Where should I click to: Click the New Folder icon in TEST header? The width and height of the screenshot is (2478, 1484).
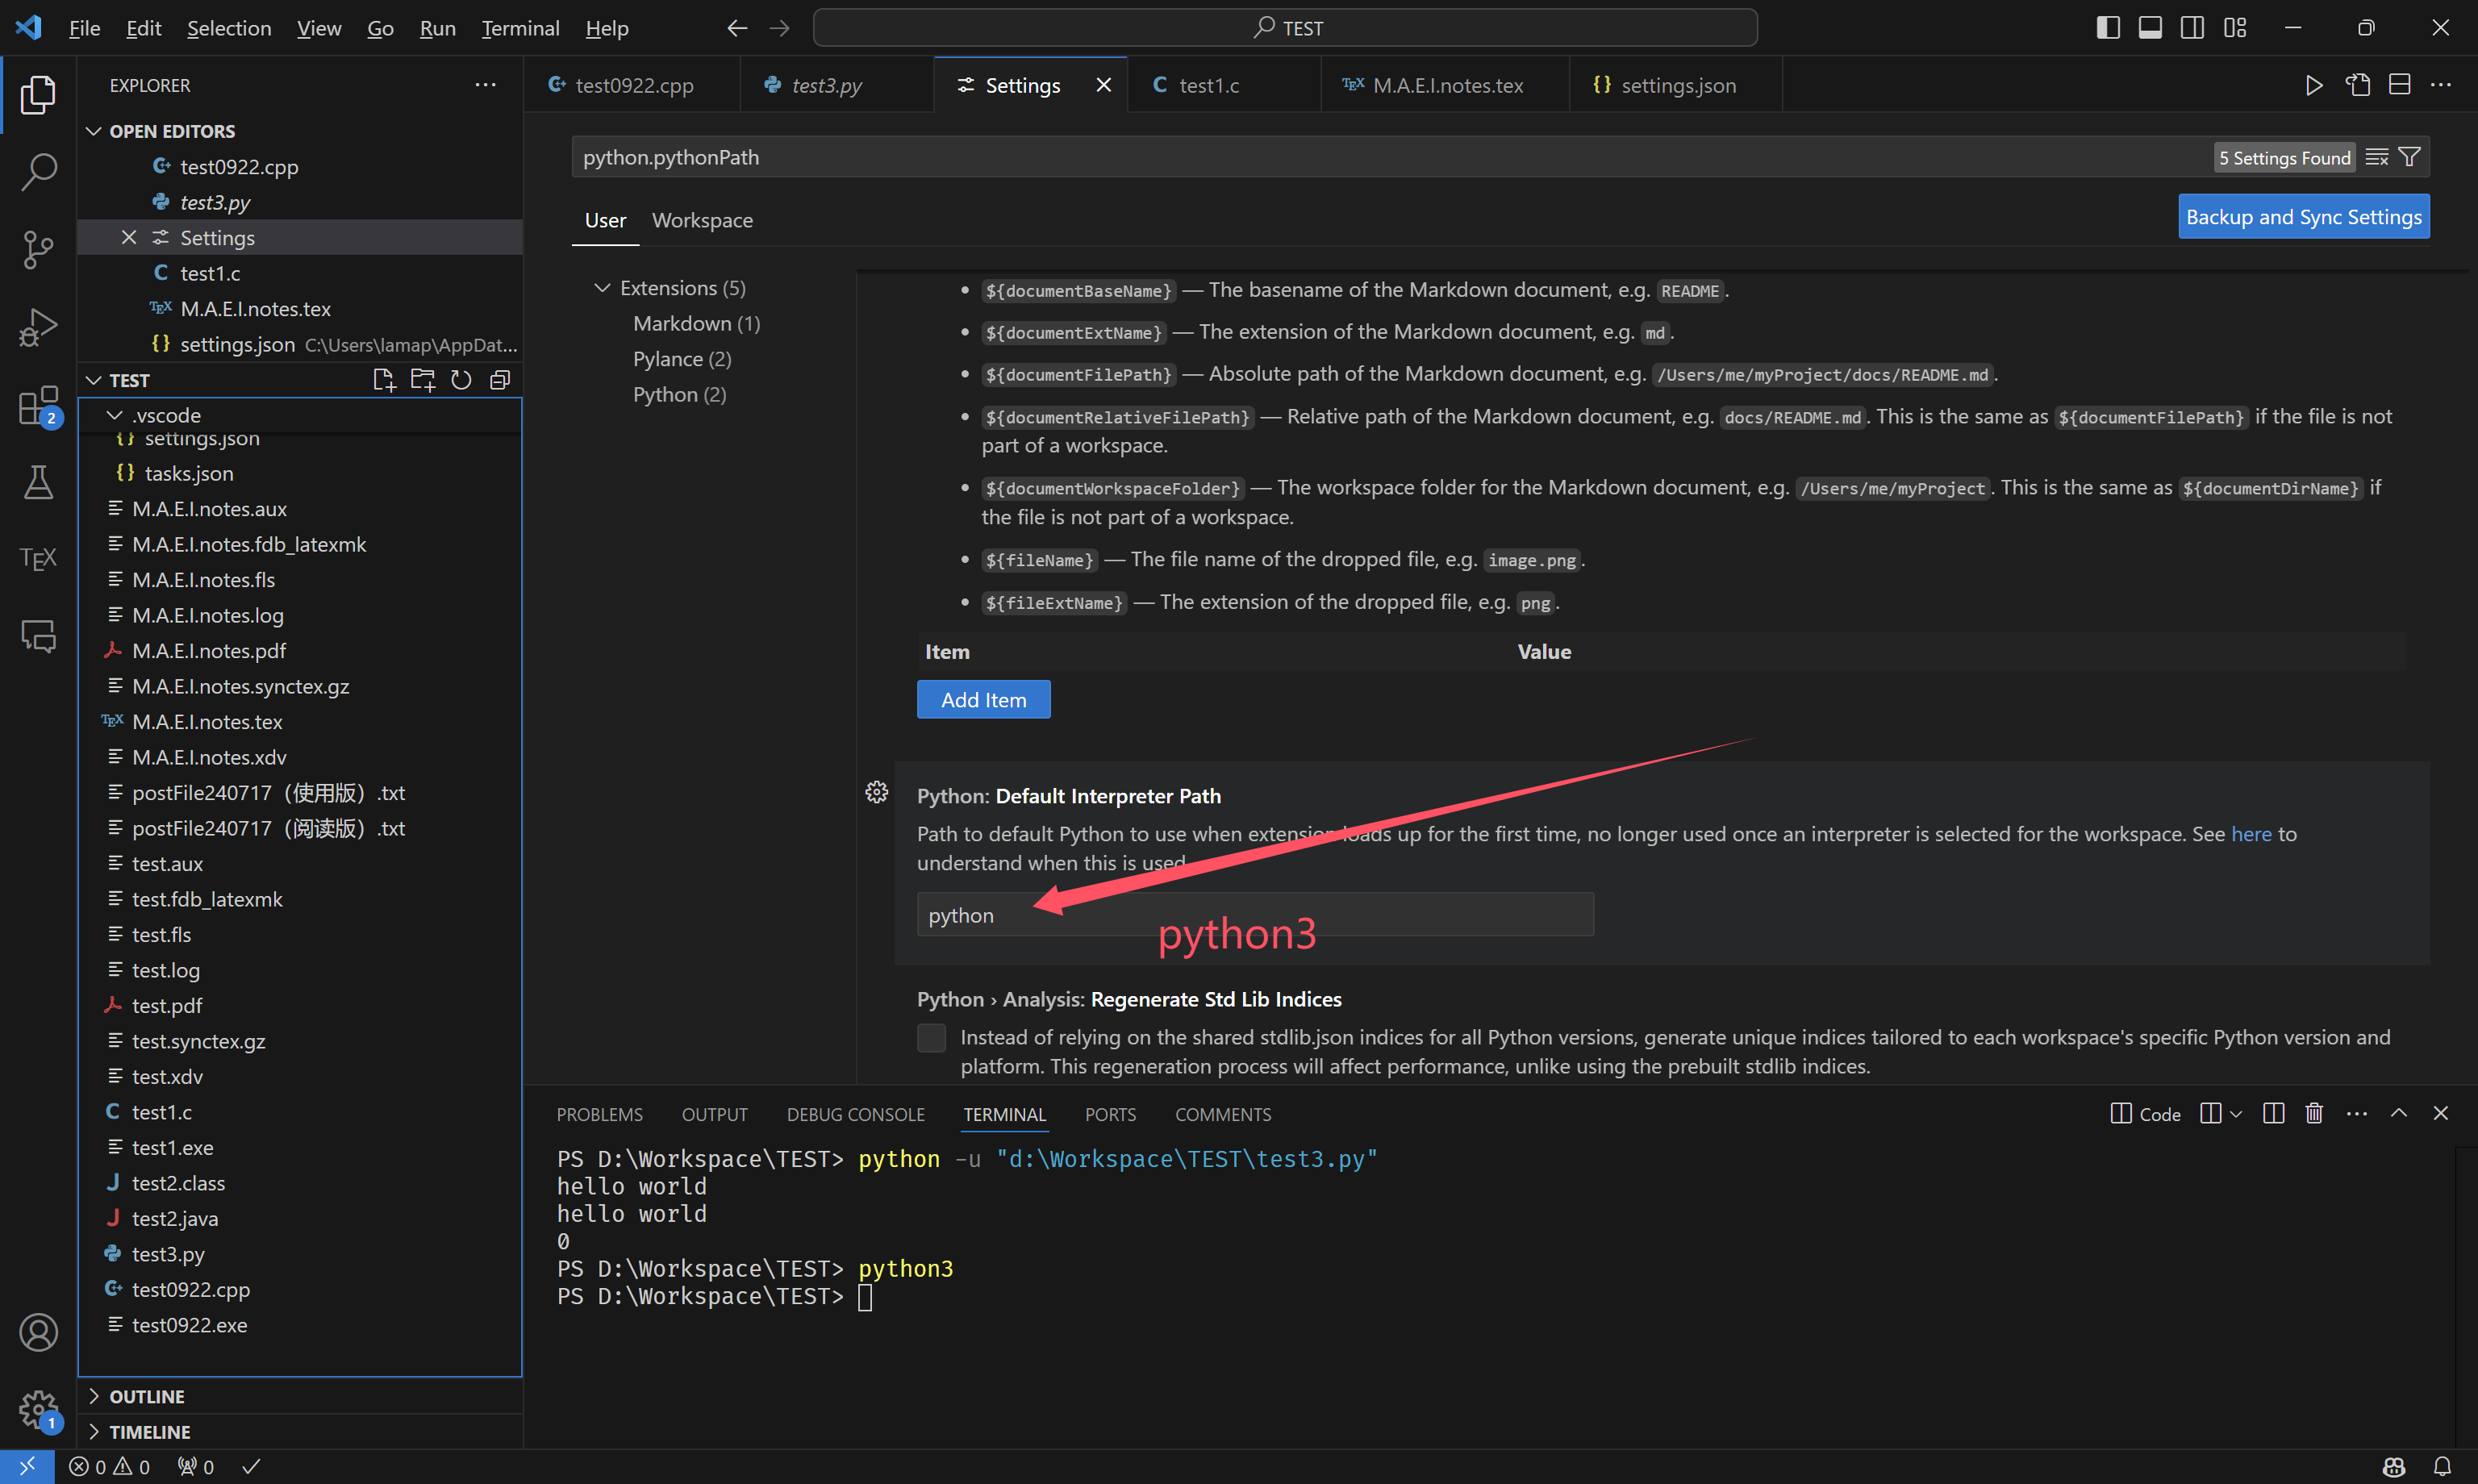tap(423, 380)
